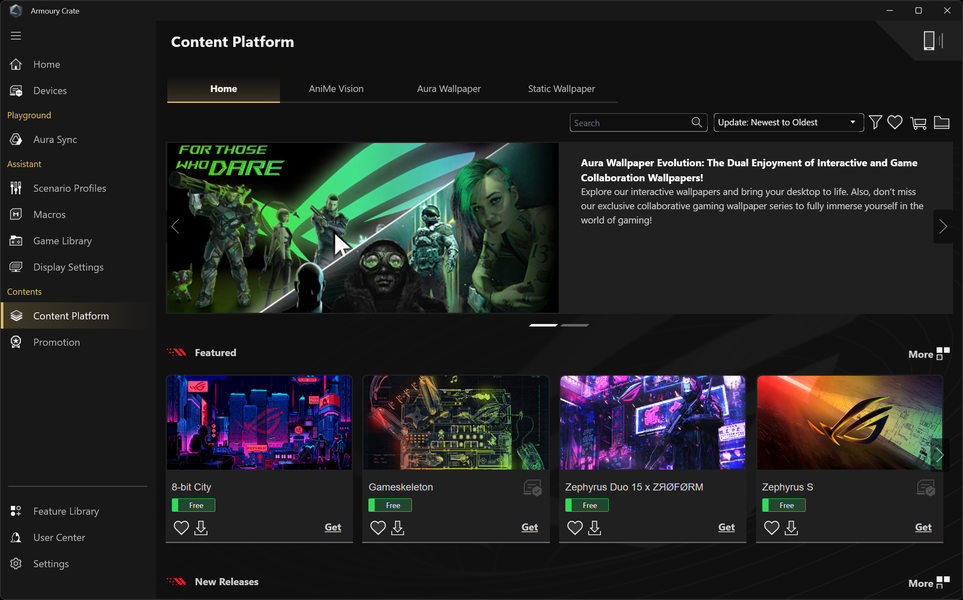Click the Armoury Crate logo in title bar
This screenshot has width=963, height=600.
click(16, 10)
